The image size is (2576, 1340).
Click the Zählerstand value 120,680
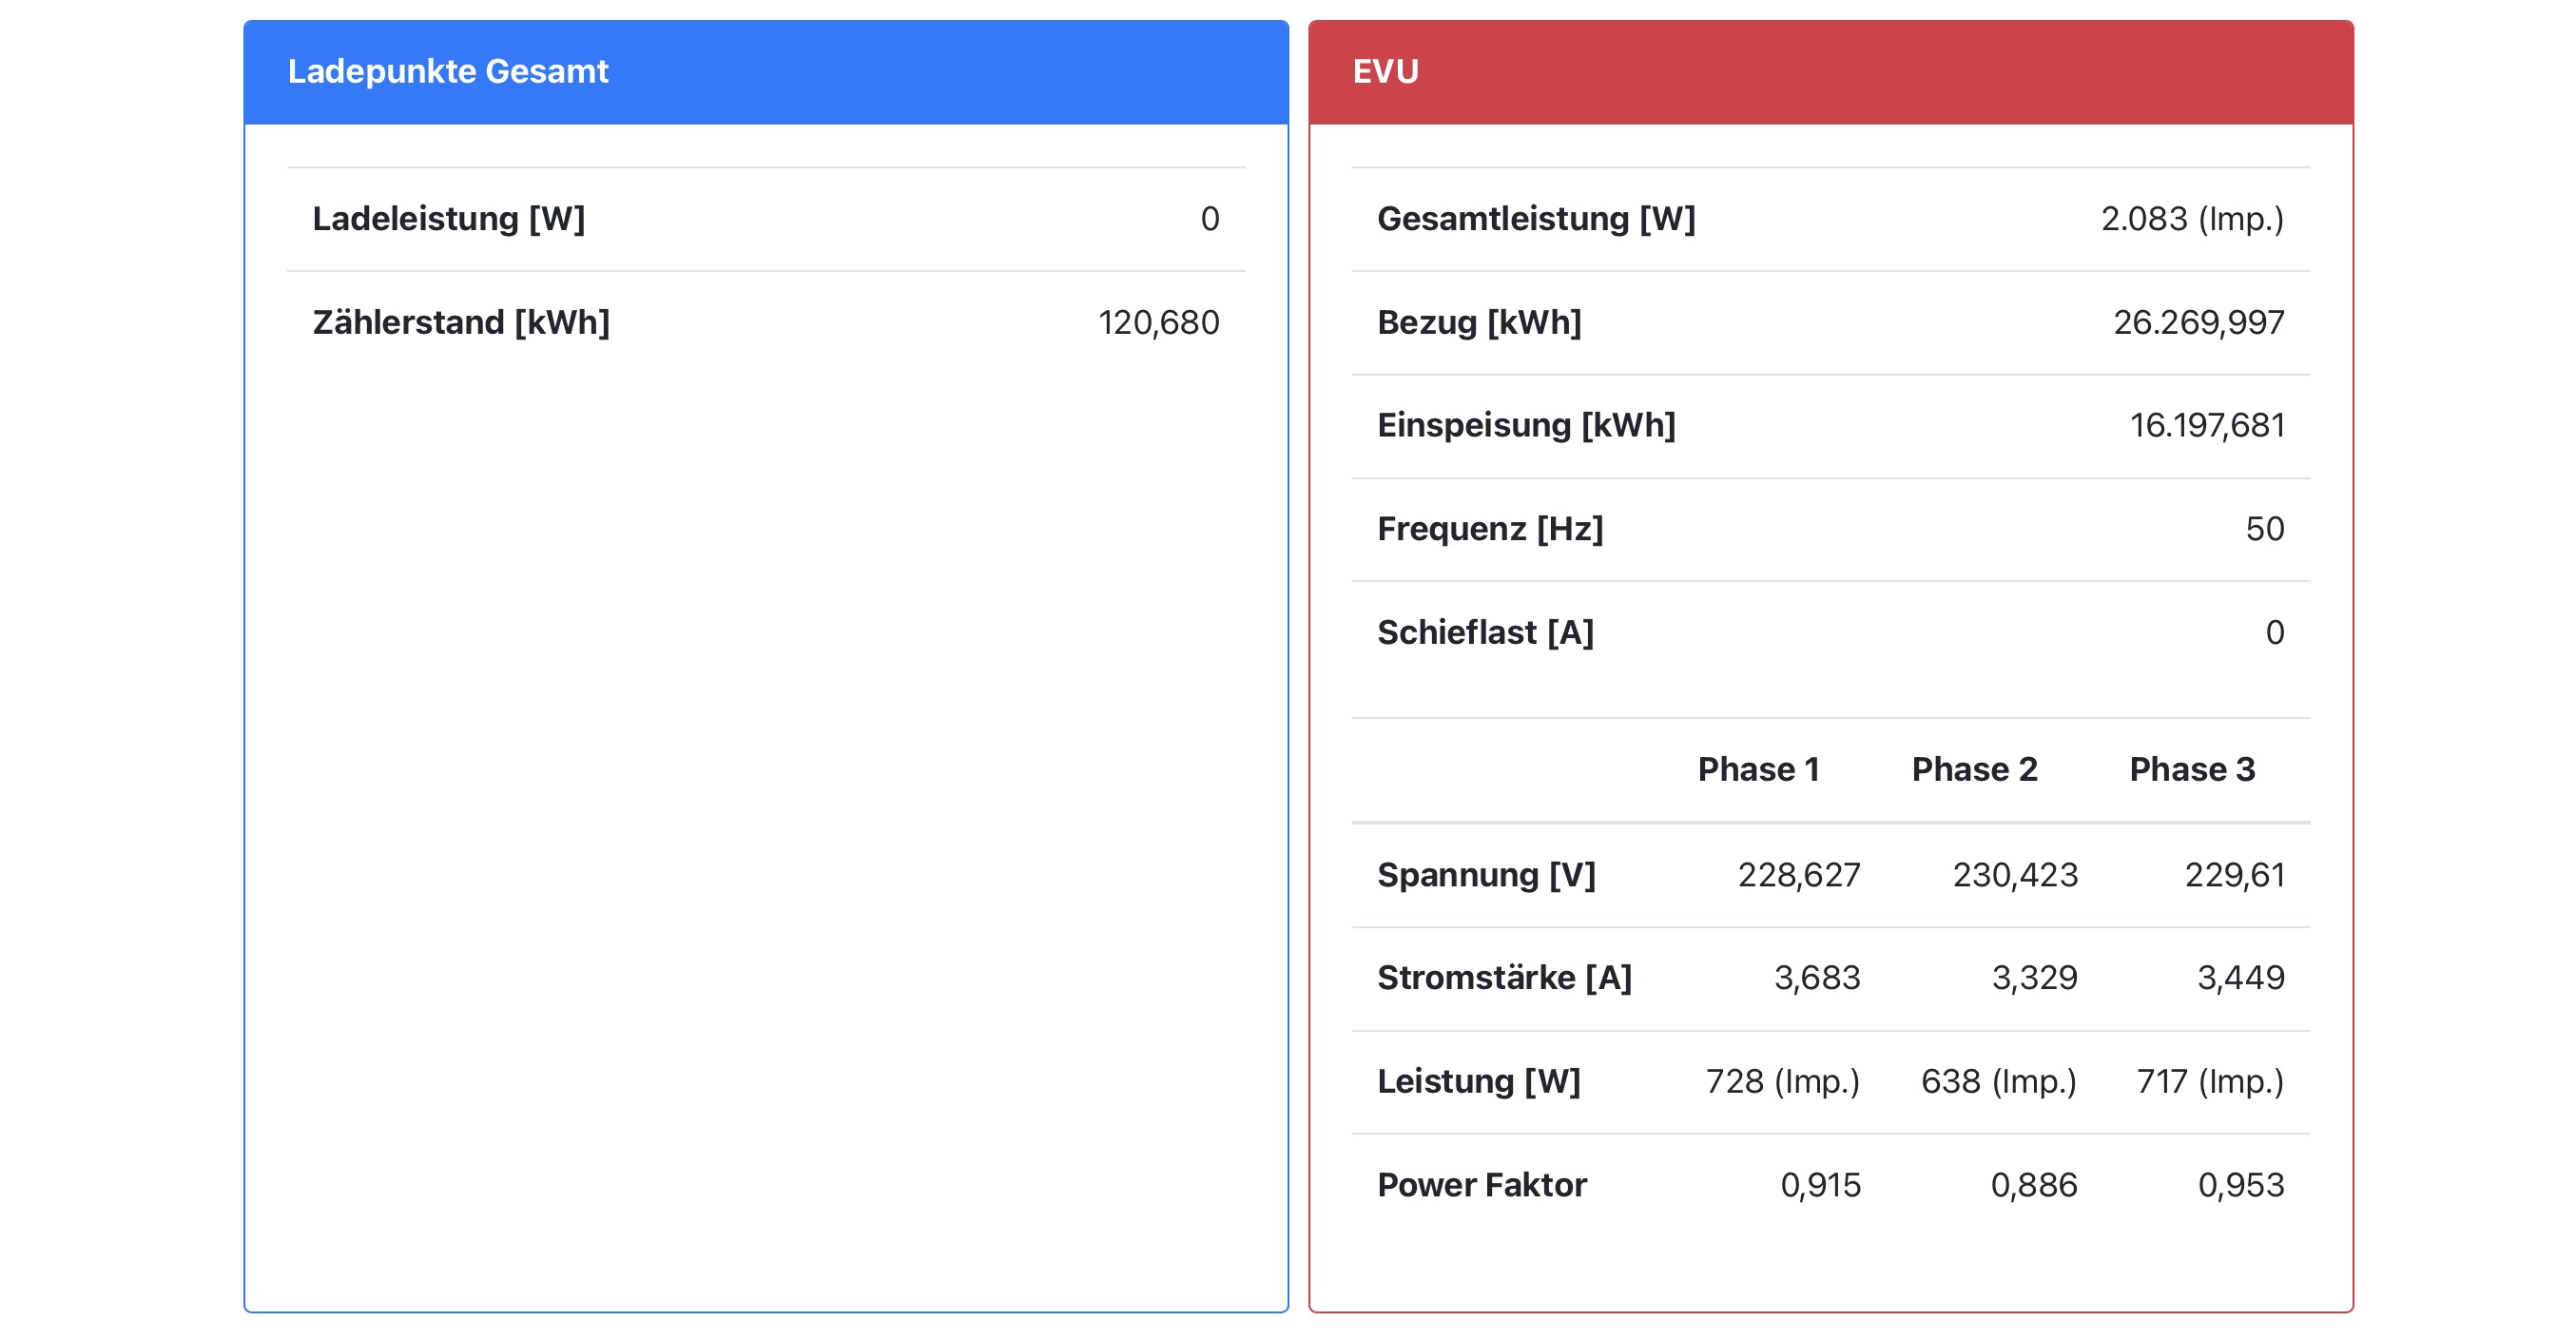pyautogui.click(x=1158, y=322)
